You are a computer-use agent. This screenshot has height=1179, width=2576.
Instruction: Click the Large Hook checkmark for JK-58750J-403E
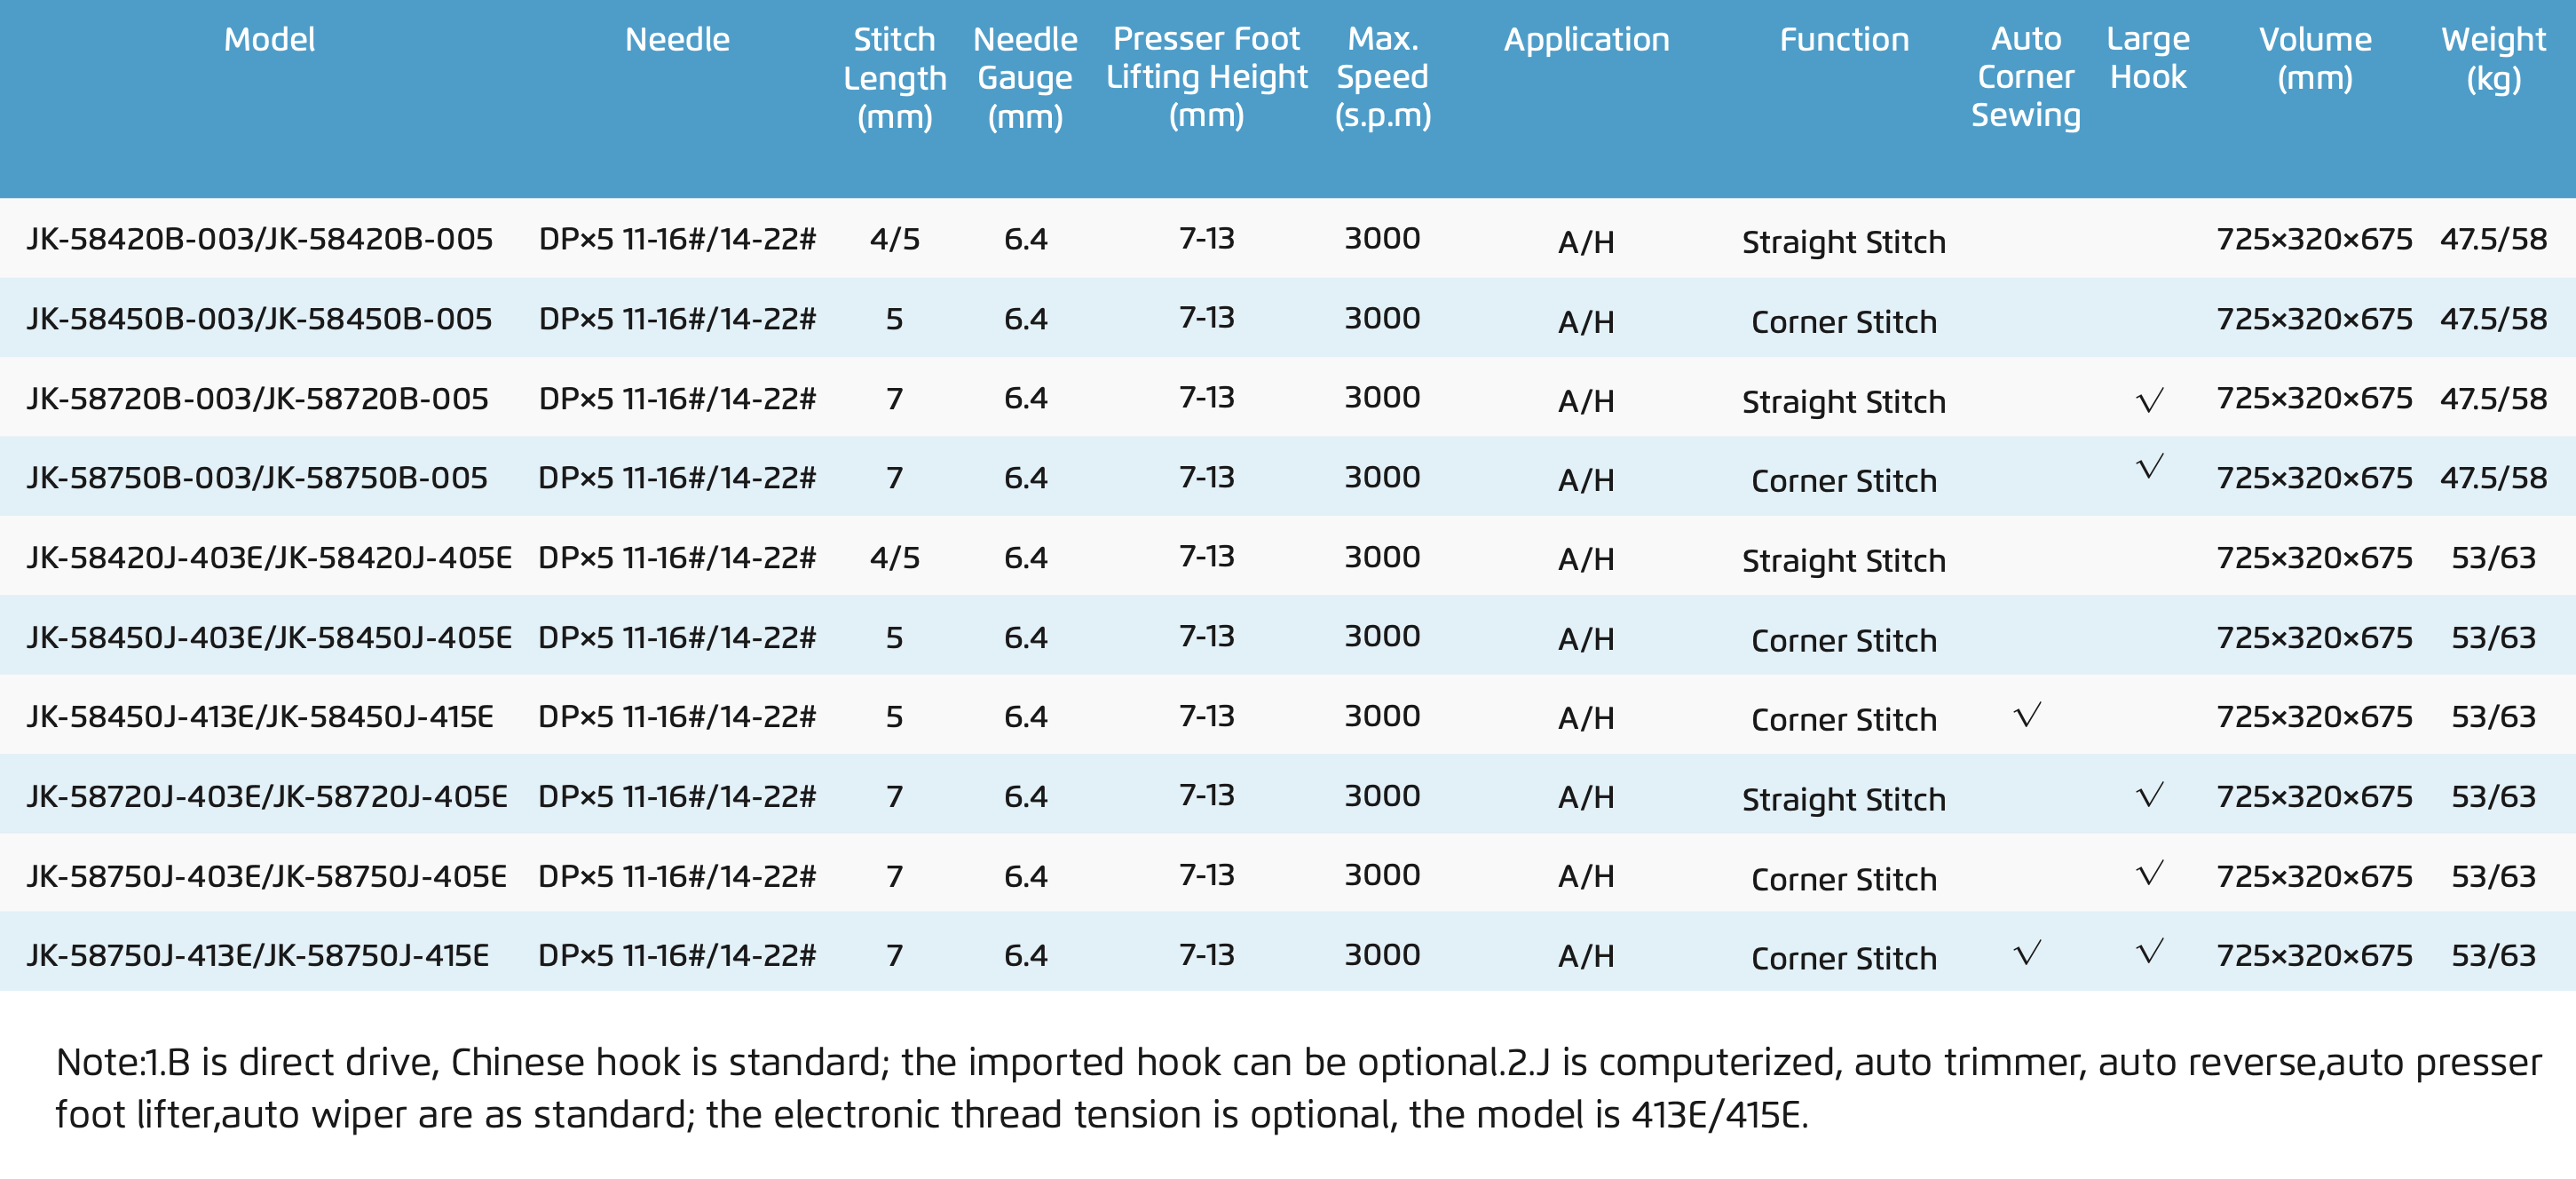tap(2149, 873)
